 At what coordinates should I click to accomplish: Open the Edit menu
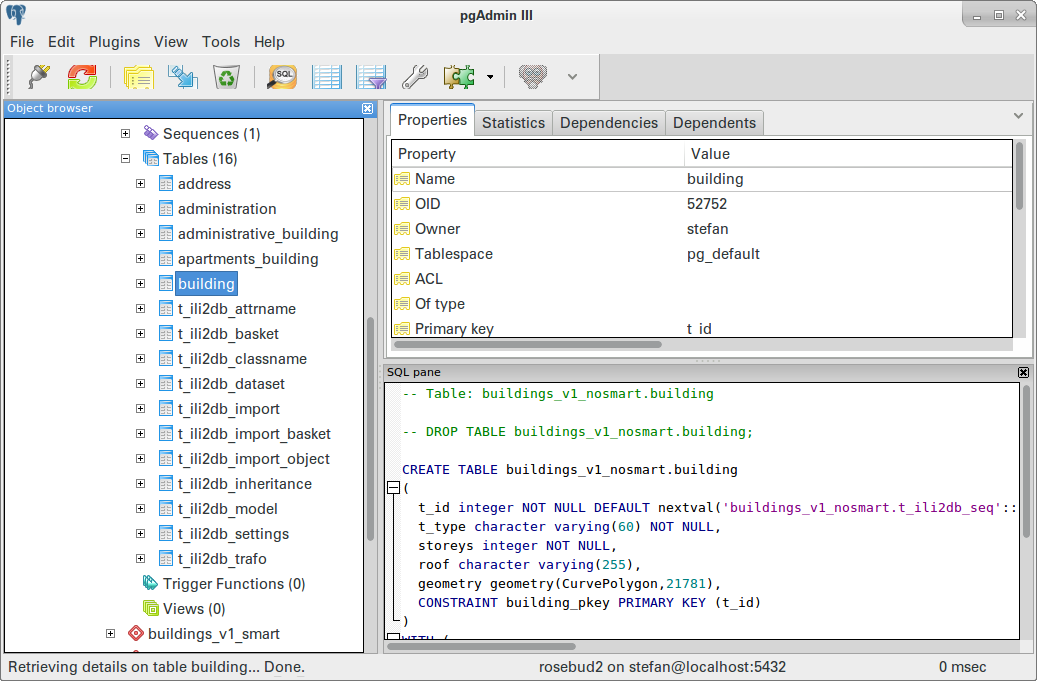click(x=61, y=42)
